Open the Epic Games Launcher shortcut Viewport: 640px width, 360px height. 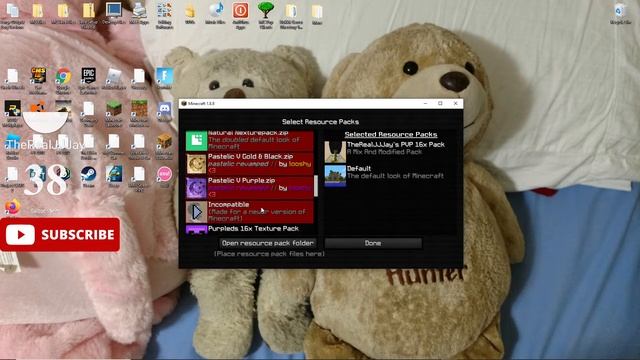click(88, 79)
